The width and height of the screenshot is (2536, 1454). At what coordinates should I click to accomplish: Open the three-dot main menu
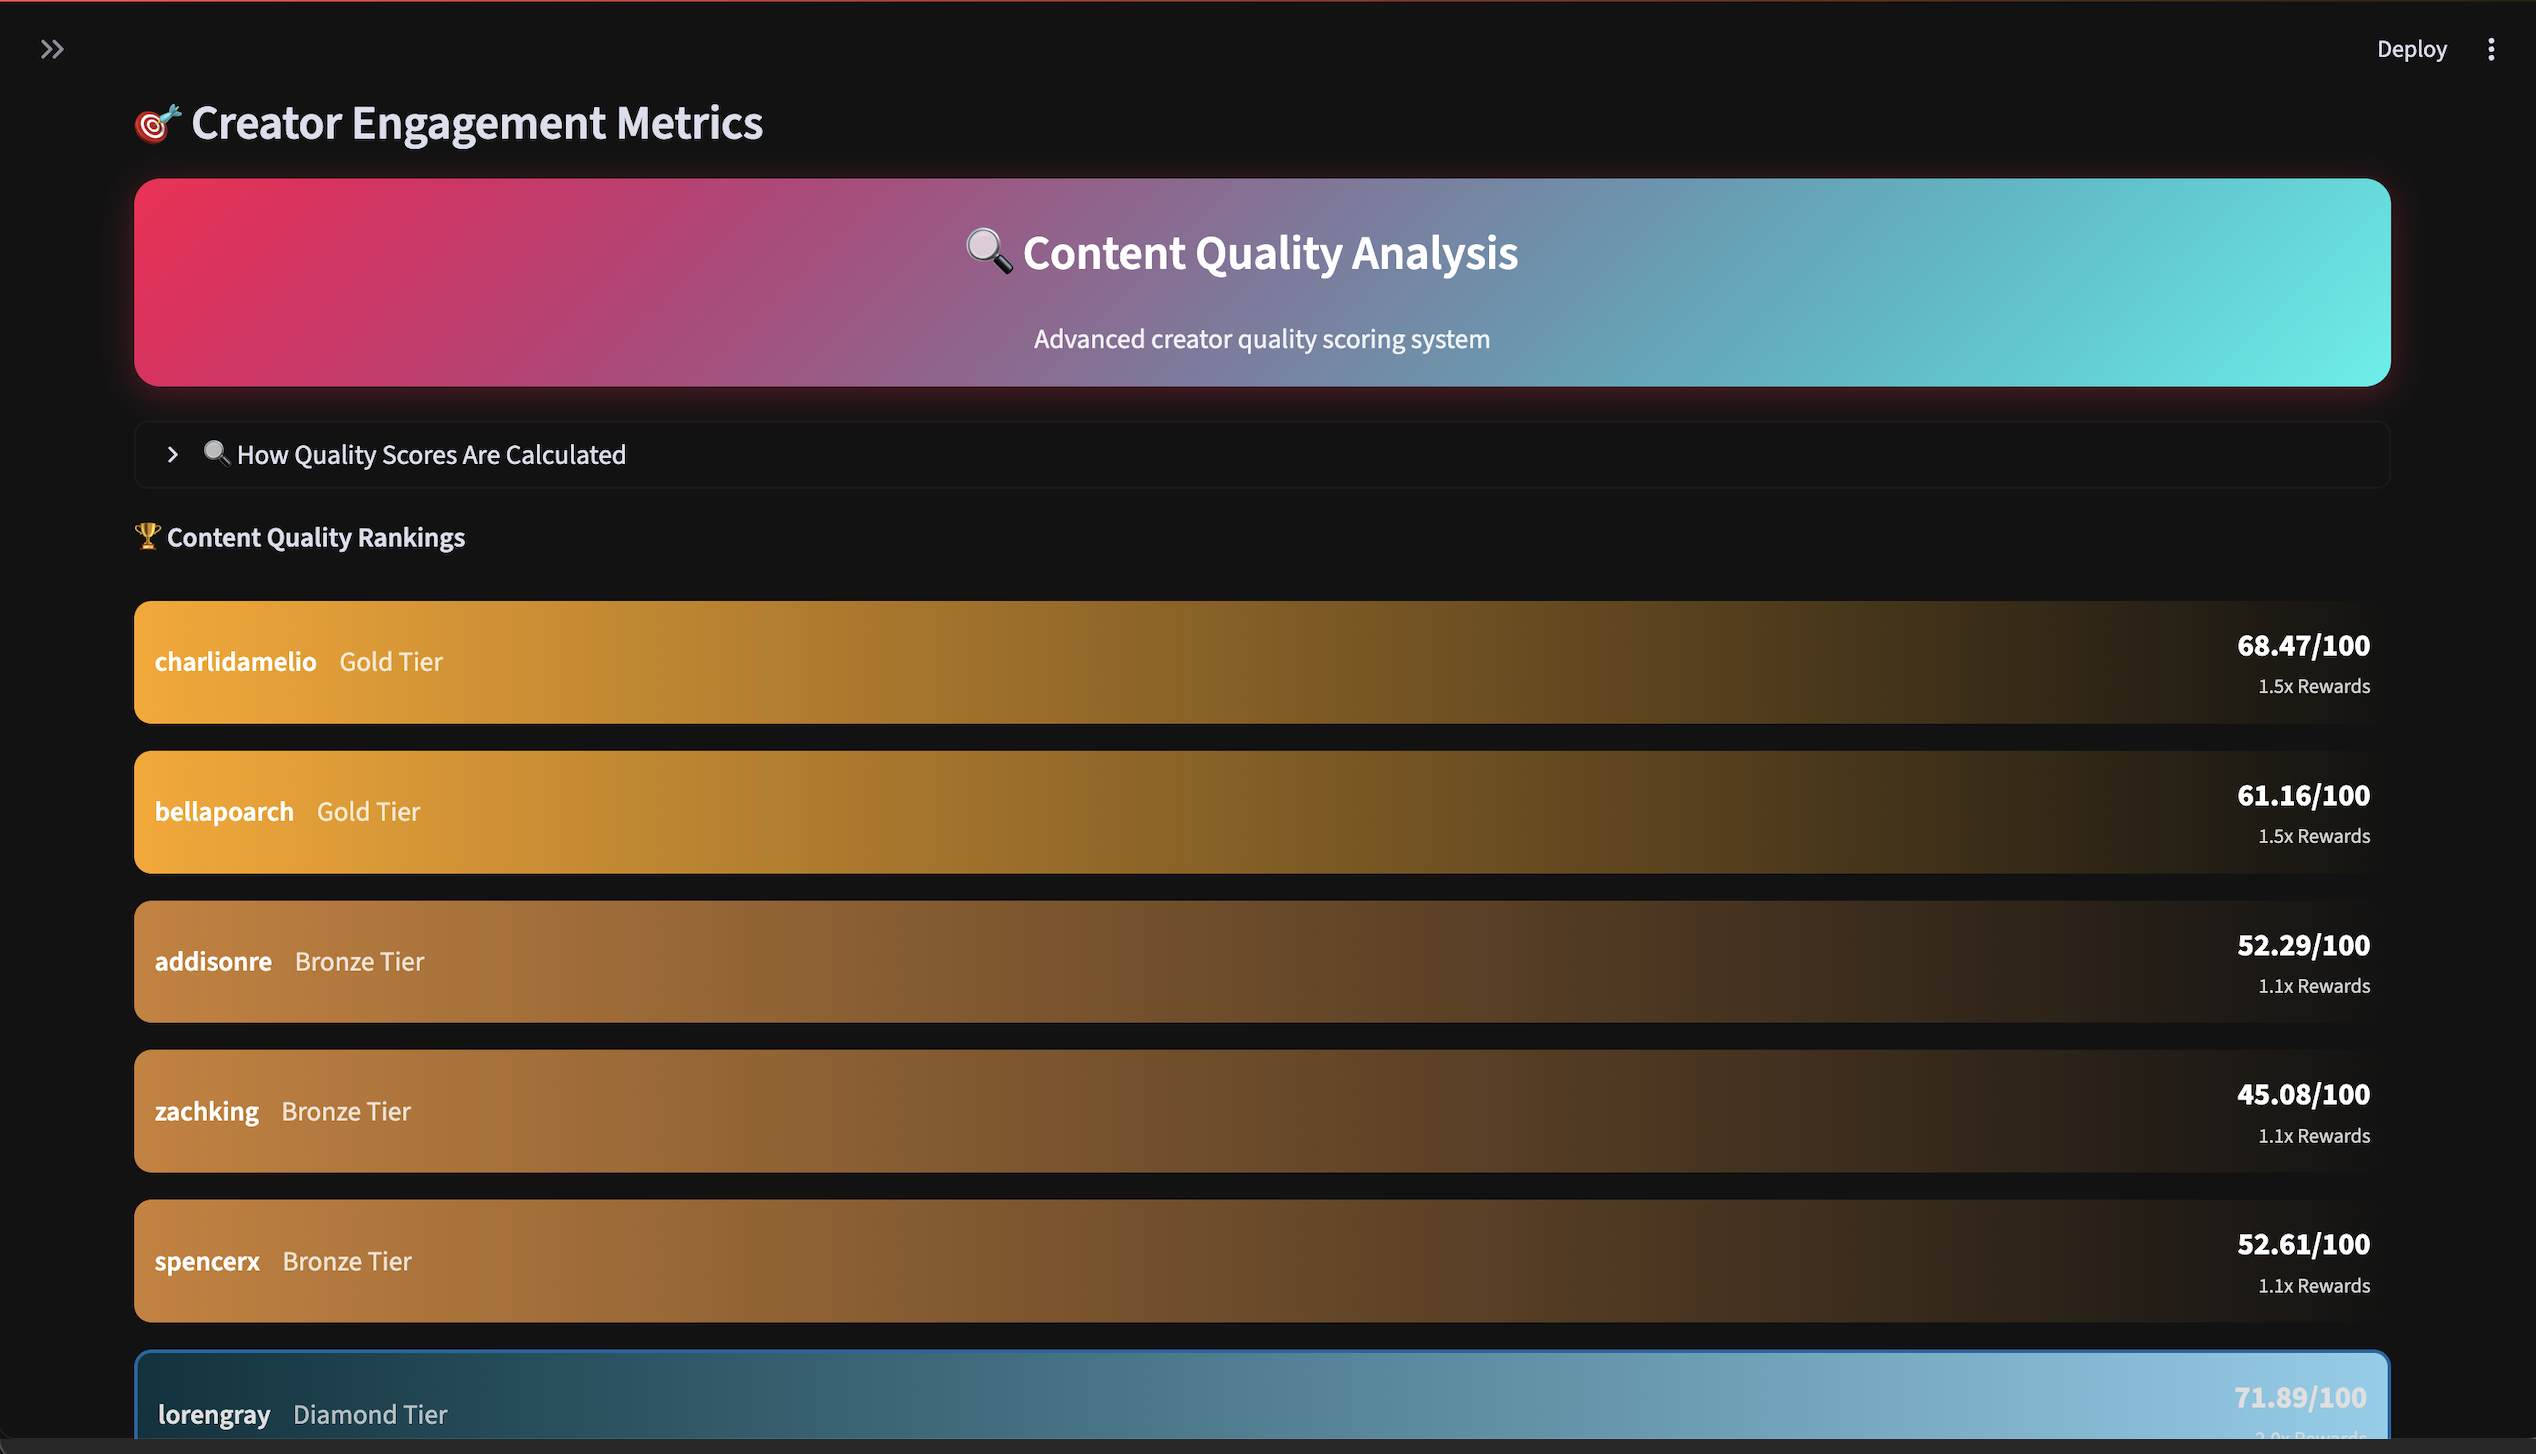(2490, 49)
